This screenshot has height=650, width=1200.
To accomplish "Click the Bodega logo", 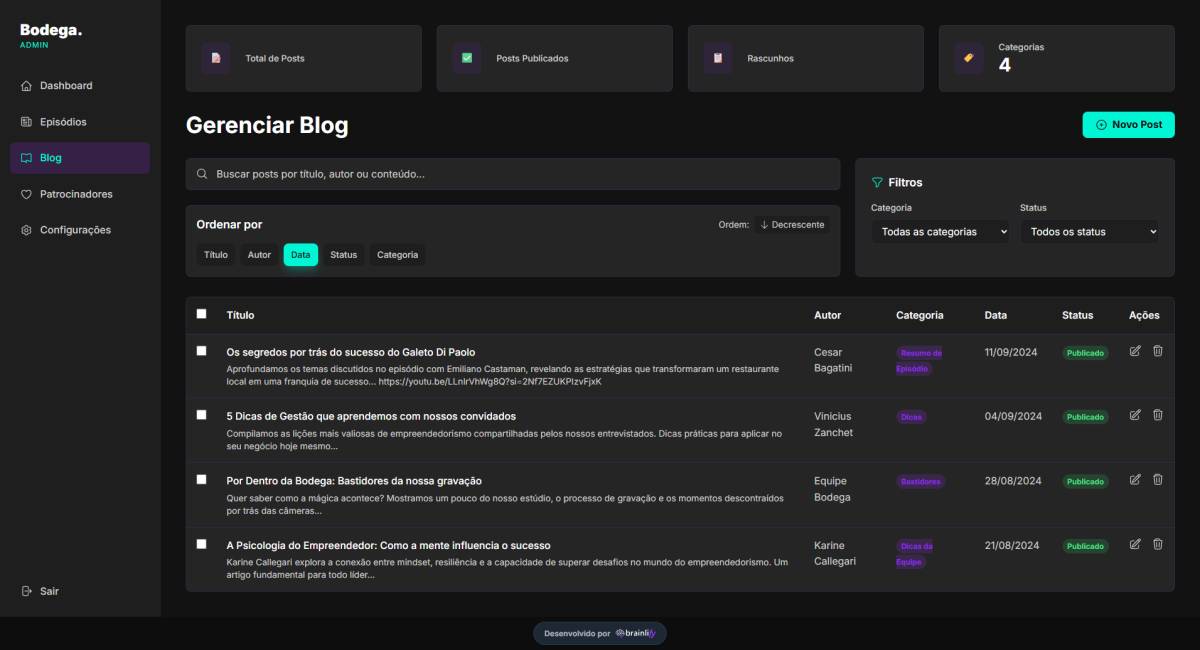I will pyautogui.click(x=51, y=30).
